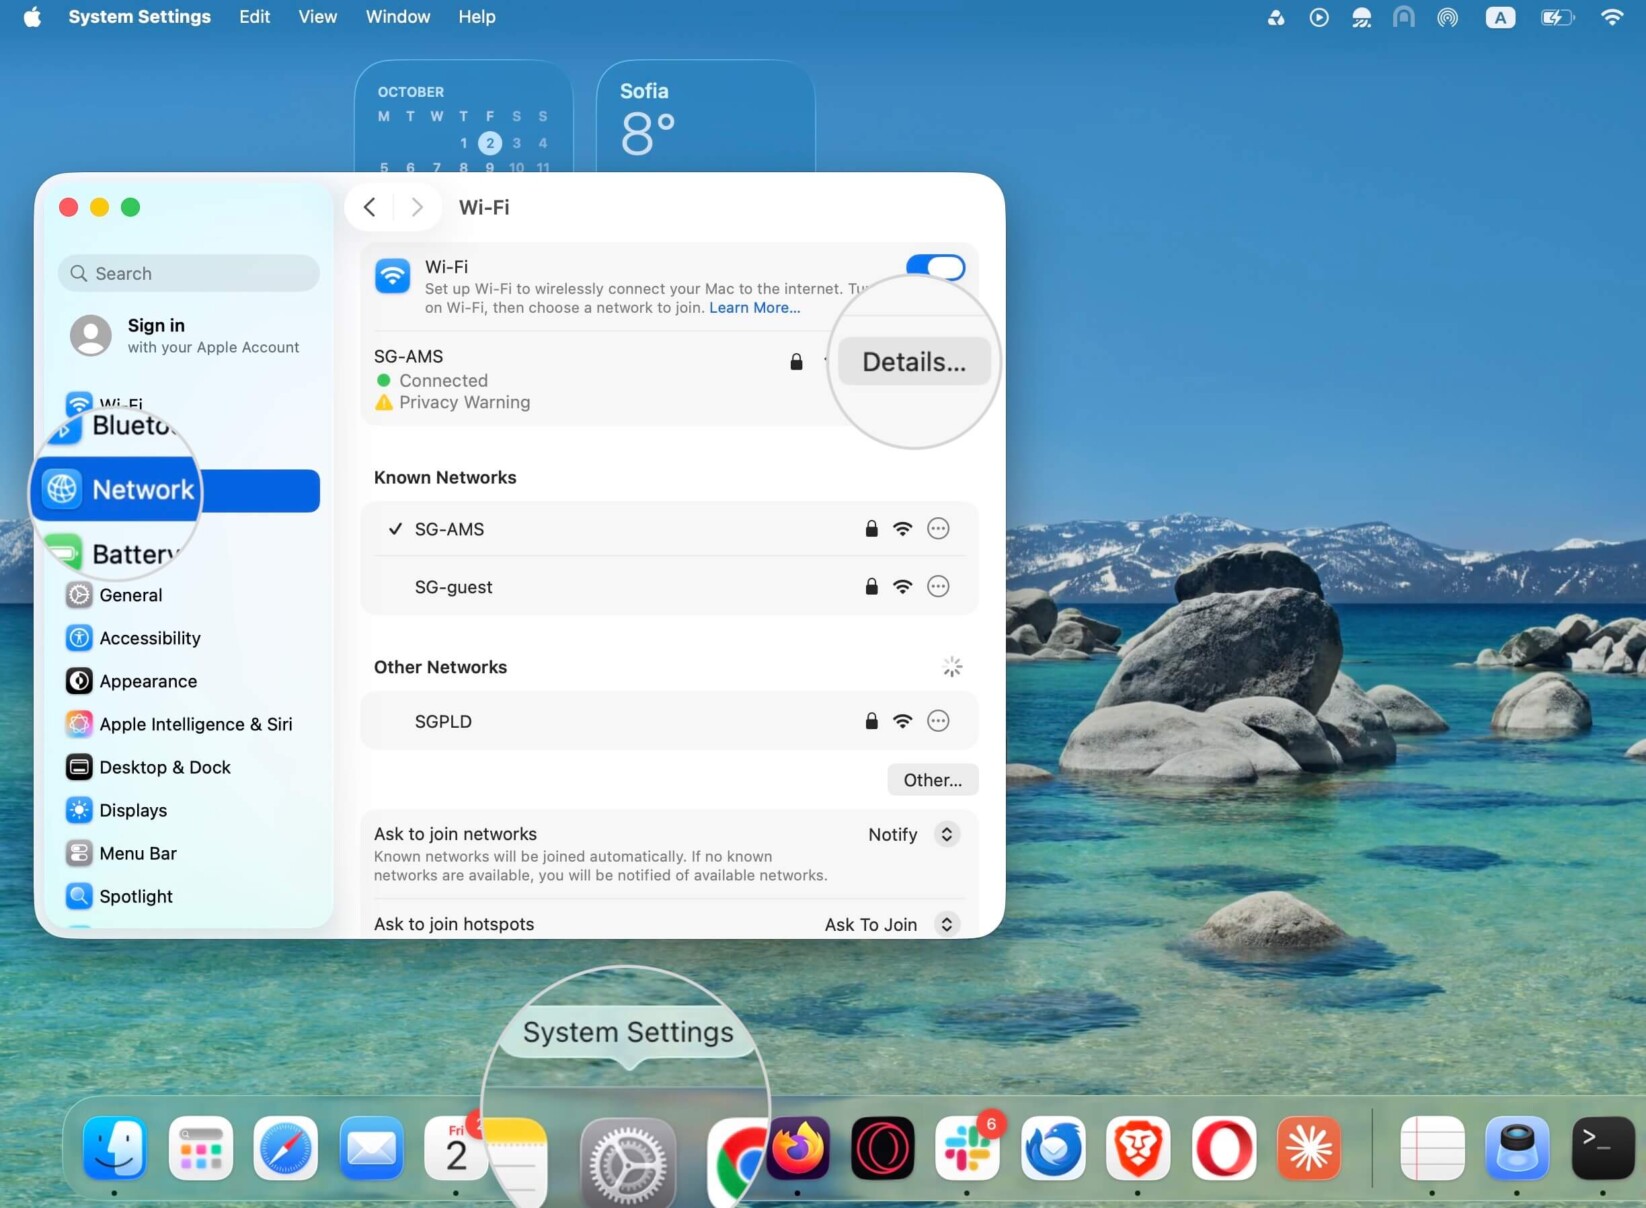Select the SGPLD network row
1646x1208 pixels.
point(669,721)
